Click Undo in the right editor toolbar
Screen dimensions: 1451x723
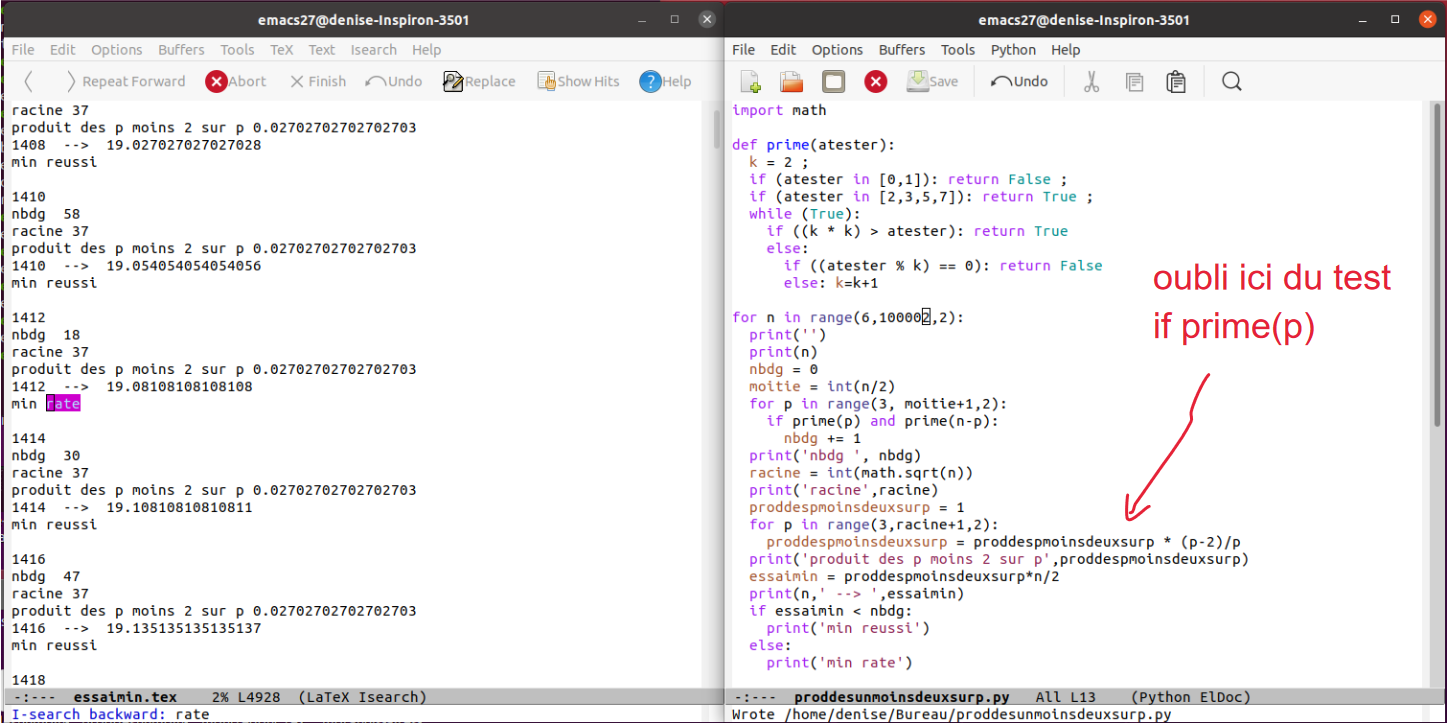pyautogui.click(x=1019, y=82)
